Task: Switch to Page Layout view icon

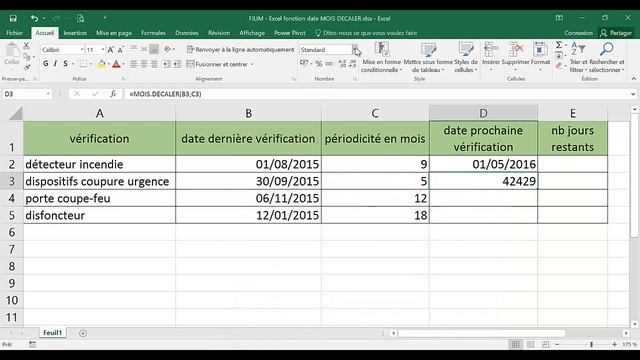Action: [x=530, y=344]
